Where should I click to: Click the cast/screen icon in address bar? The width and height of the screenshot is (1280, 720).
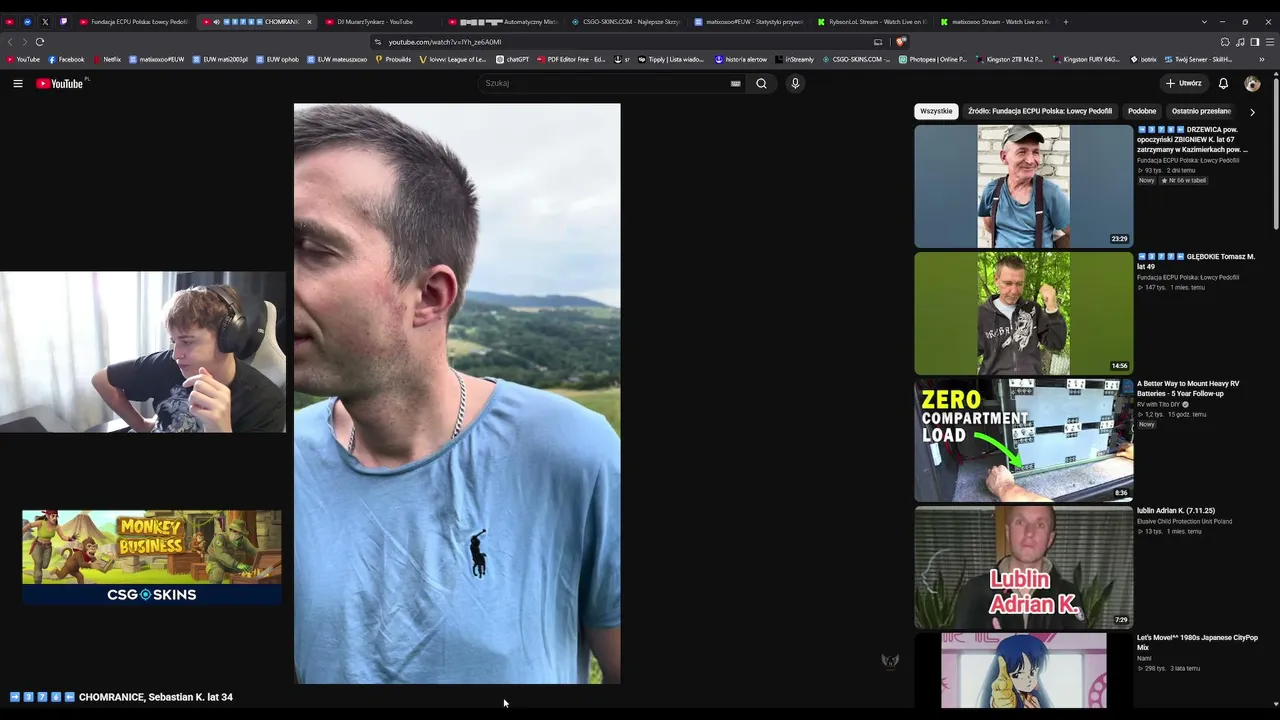coord(878,42)
